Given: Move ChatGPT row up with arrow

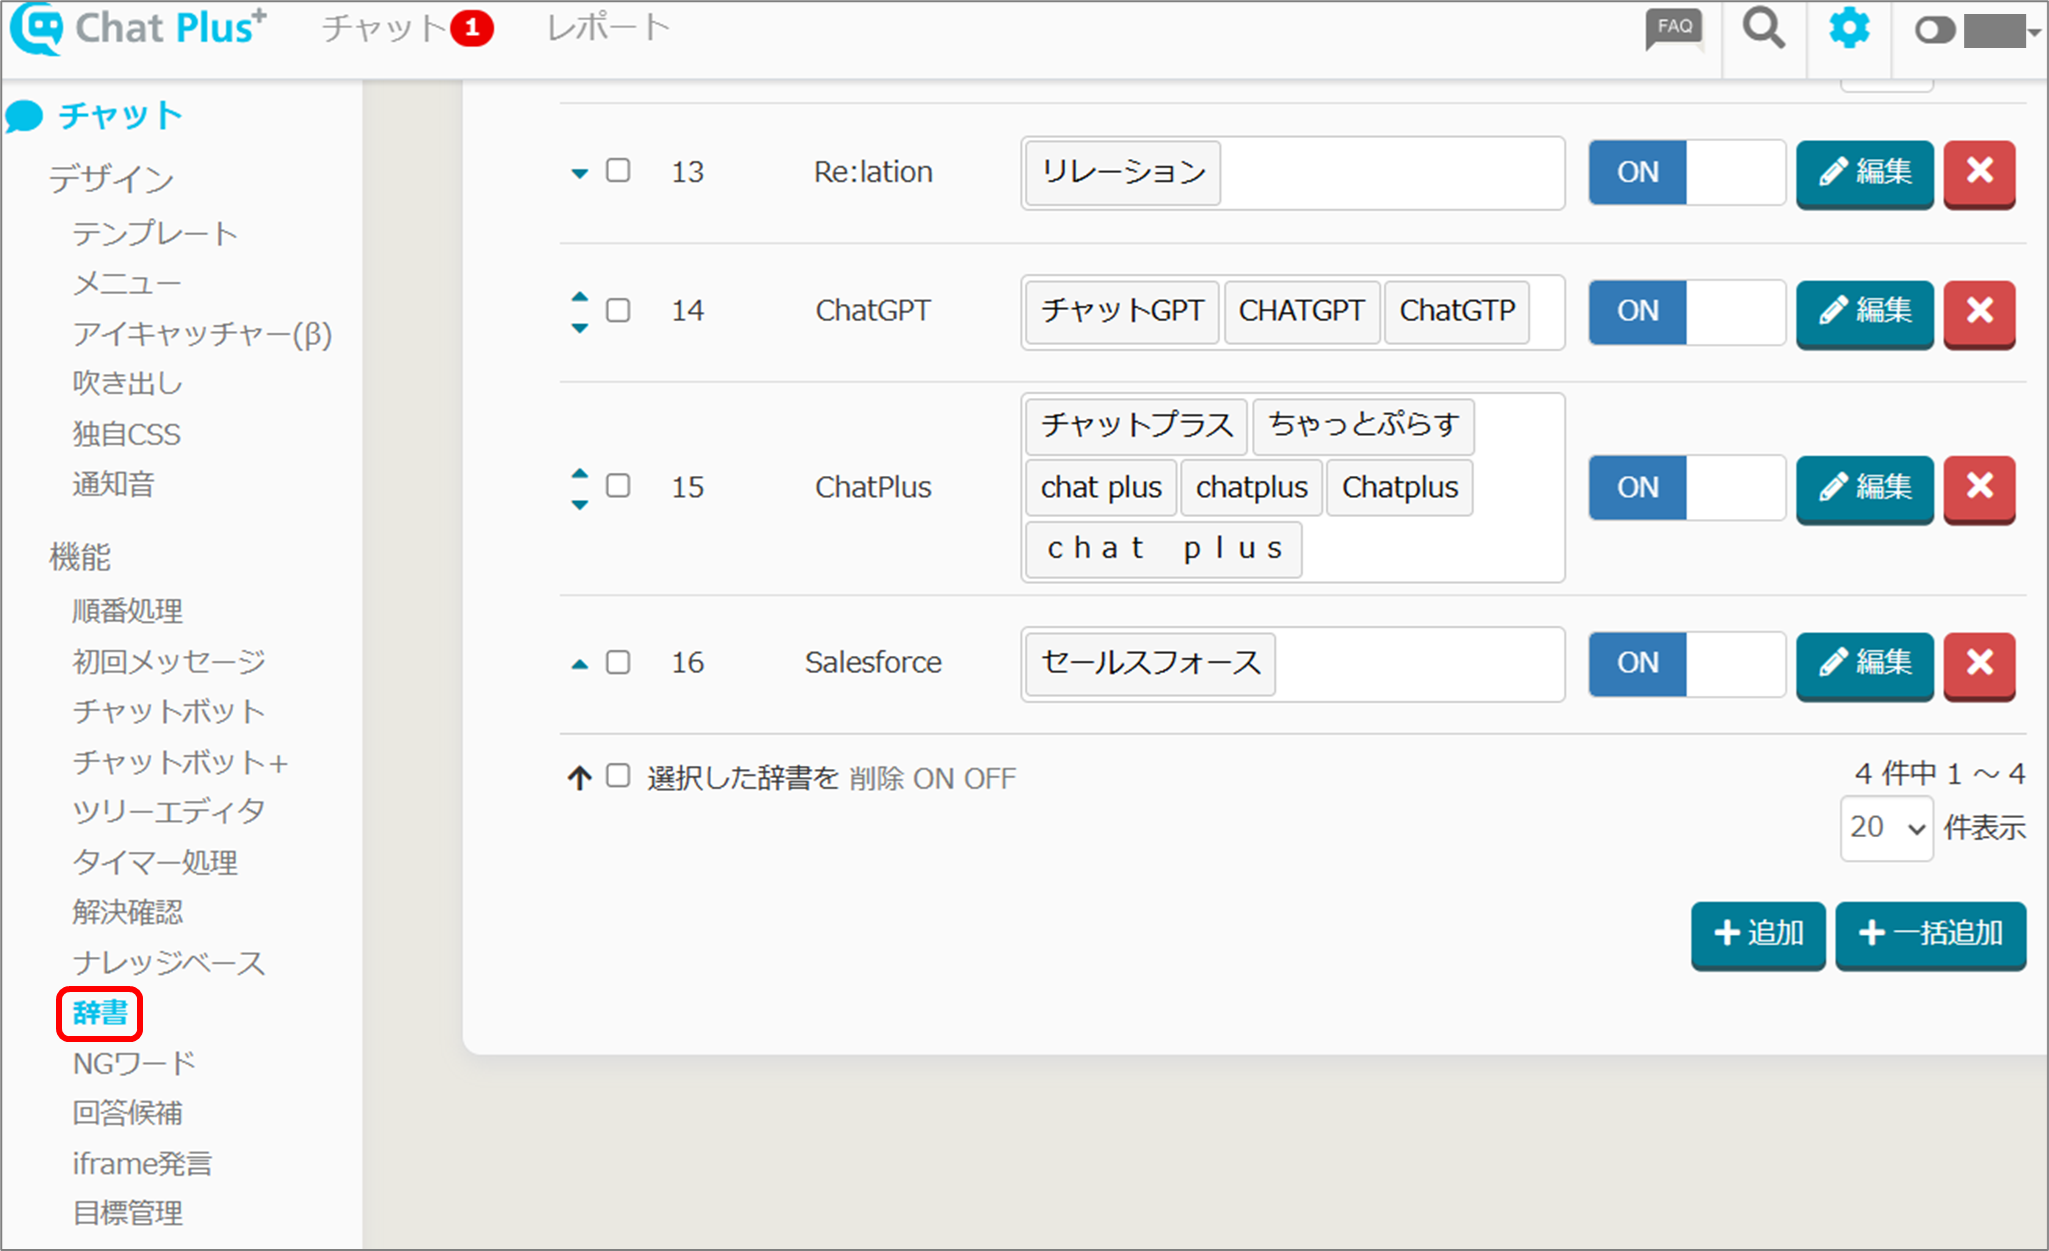Looking at the screenshot, I should point(579,297).
